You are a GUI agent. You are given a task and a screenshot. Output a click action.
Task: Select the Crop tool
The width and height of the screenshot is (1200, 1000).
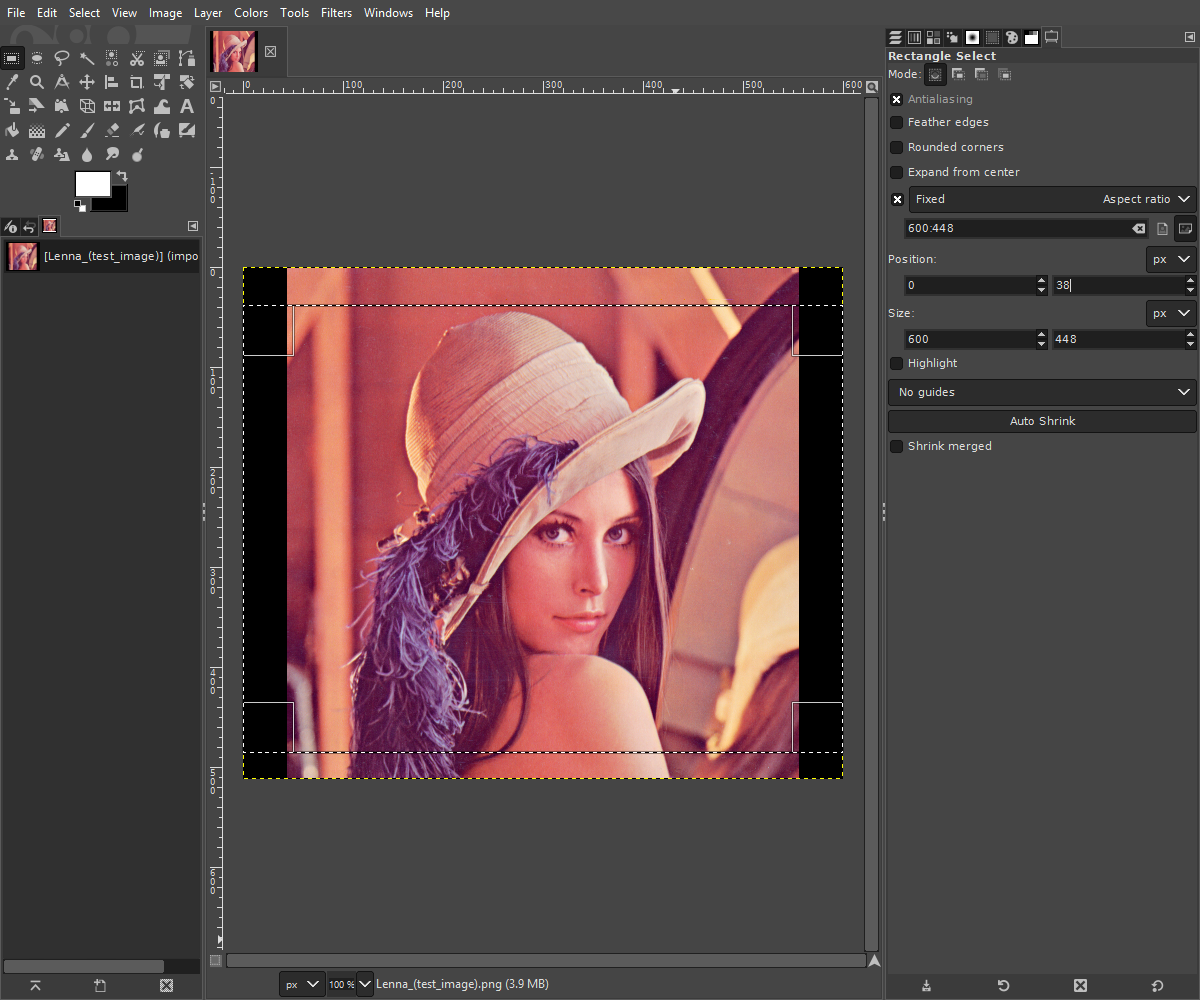point(137,81)
